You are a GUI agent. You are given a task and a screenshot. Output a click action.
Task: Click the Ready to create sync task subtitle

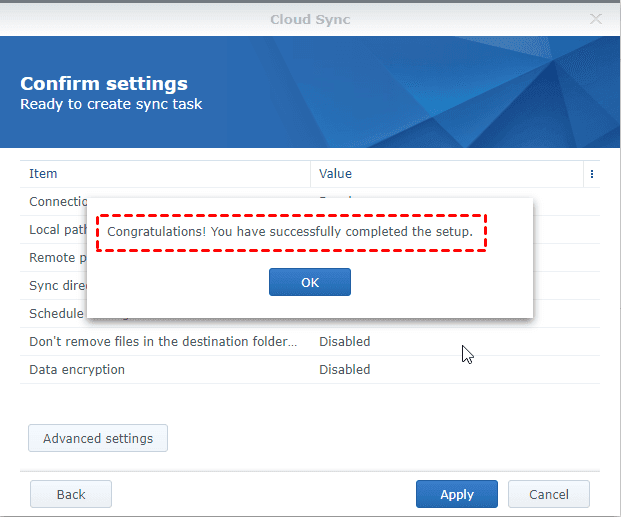(x=111, y=104)
